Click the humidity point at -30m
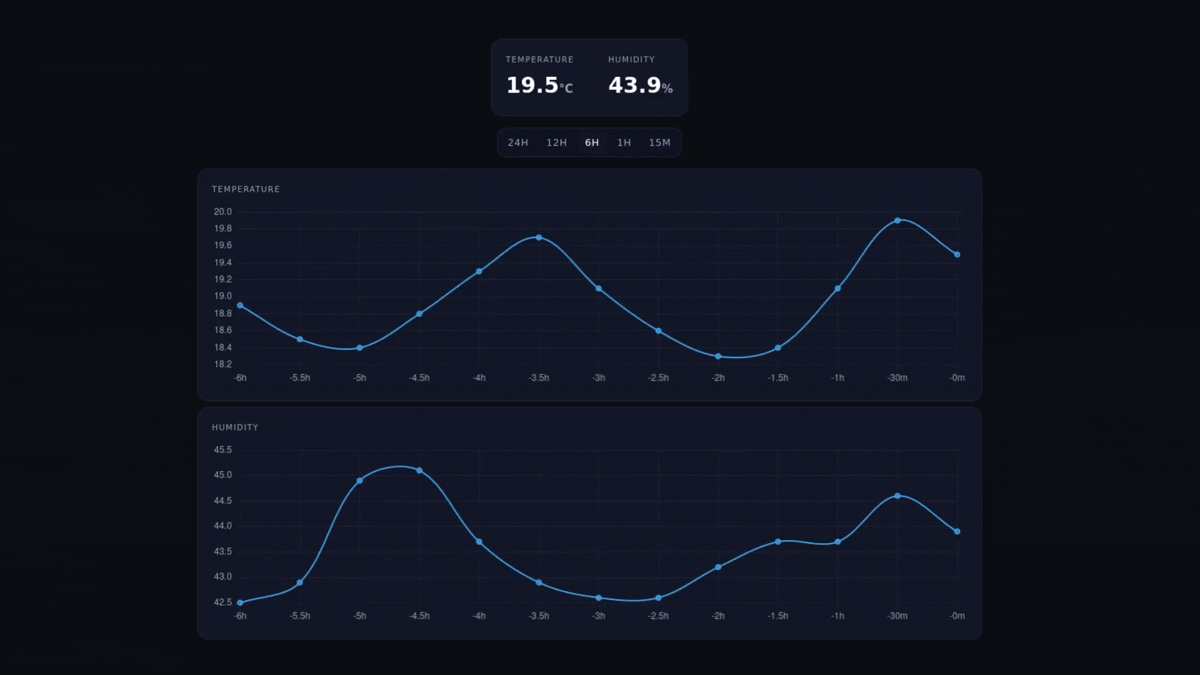The width and height of the screenshot is (1200, 675). pos(898,494)
